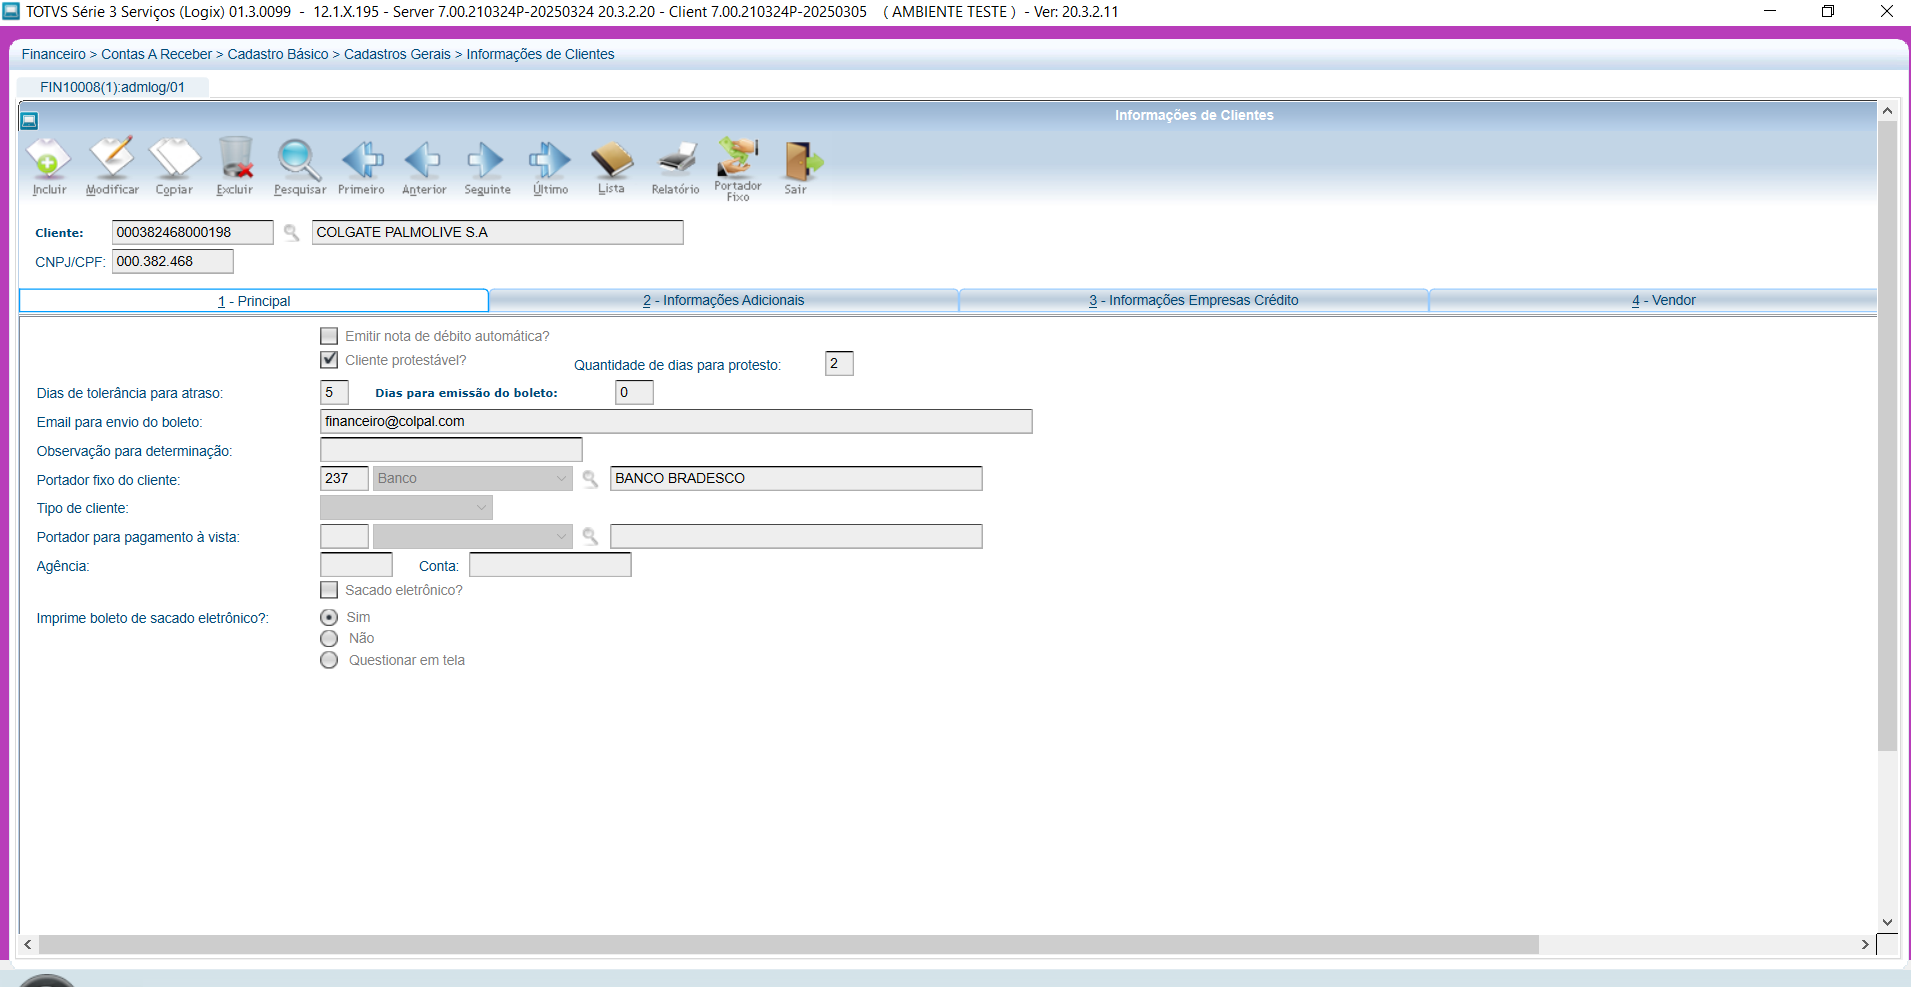Open 3 - Informações Empresas Crédito tab

(x=1193, y=300)
